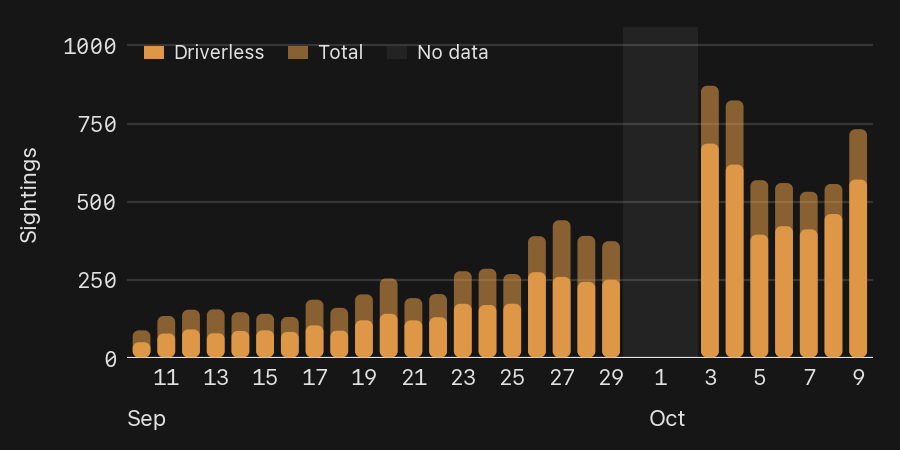900x450 pixels.
Task: Click the 1000 y-axis label
Action: (90, 46)
